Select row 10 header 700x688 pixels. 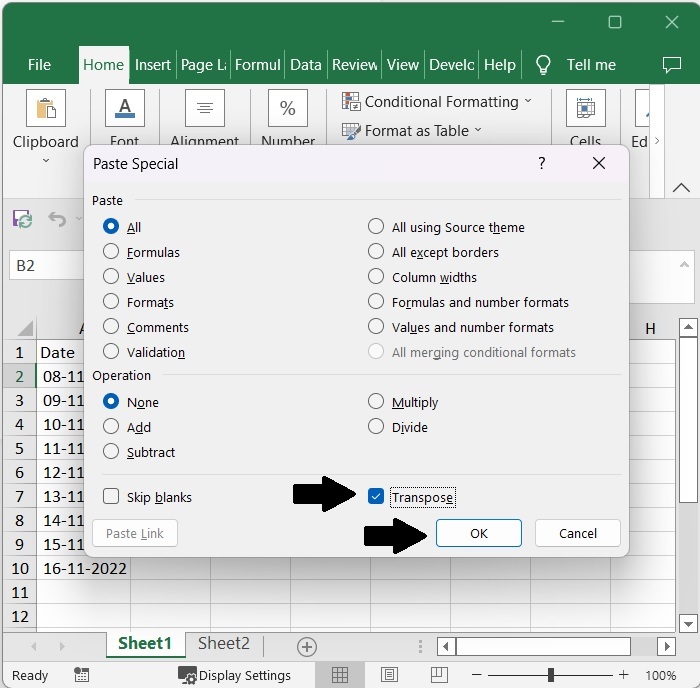[x=20, y=568]
